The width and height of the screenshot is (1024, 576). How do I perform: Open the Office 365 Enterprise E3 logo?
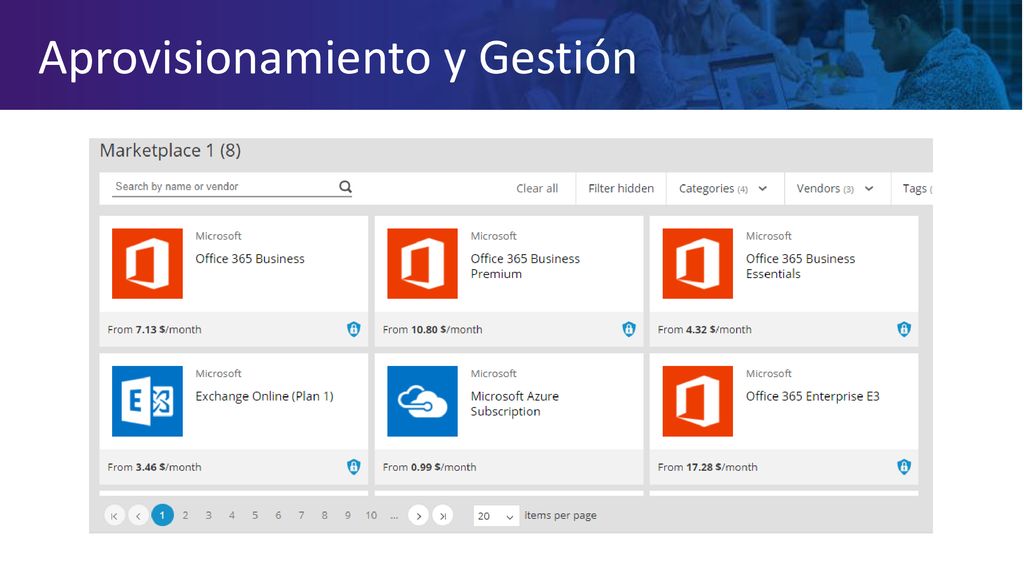697,401
